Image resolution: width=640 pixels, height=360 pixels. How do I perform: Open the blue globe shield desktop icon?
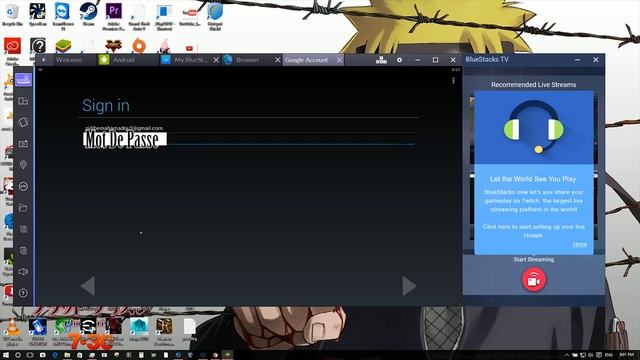tap(215, 16)
